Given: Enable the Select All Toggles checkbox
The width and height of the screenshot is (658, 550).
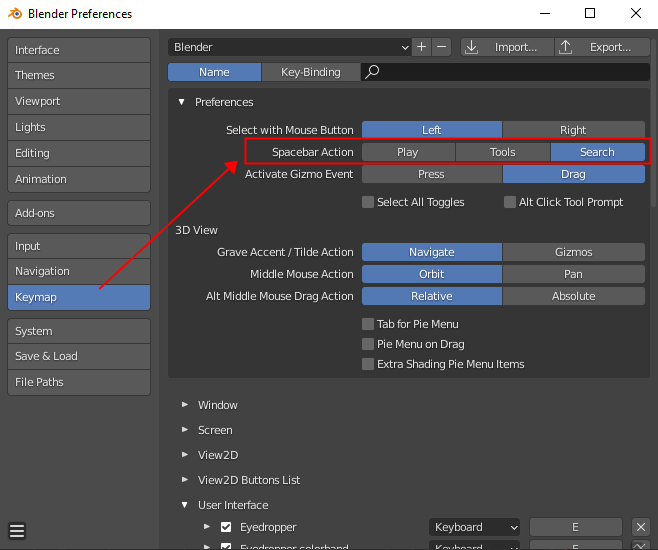Looking at the screenshot, I should [368, 202].
